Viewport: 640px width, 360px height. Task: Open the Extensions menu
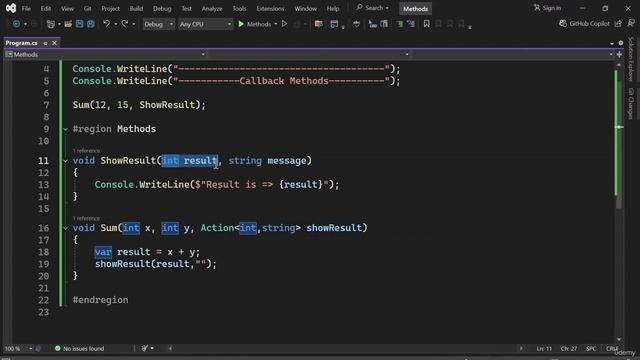tap(270, 9)
